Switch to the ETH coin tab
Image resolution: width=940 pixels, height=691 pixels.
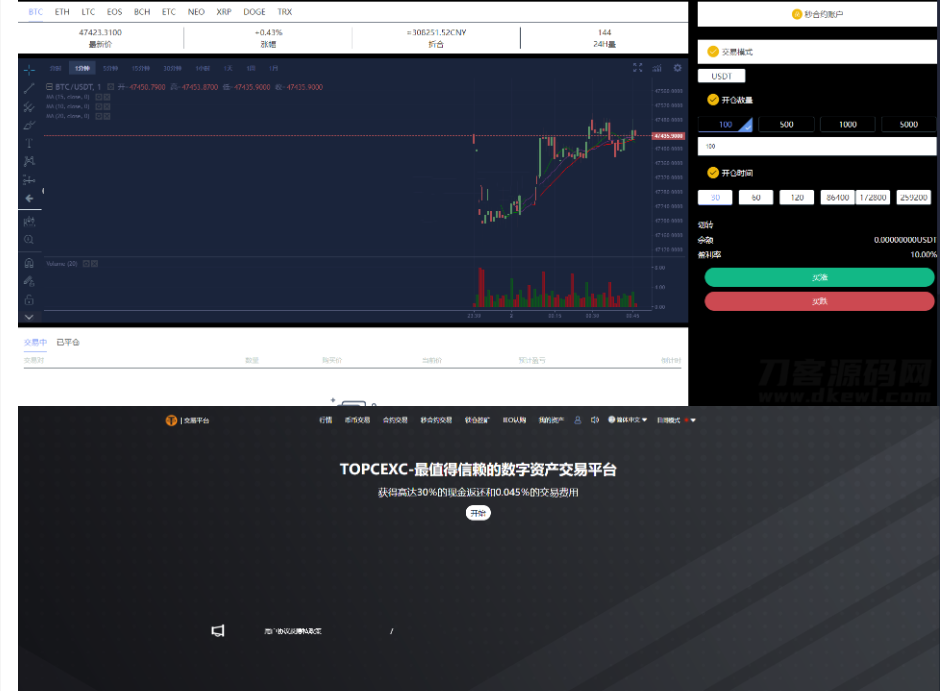point(62,12)
